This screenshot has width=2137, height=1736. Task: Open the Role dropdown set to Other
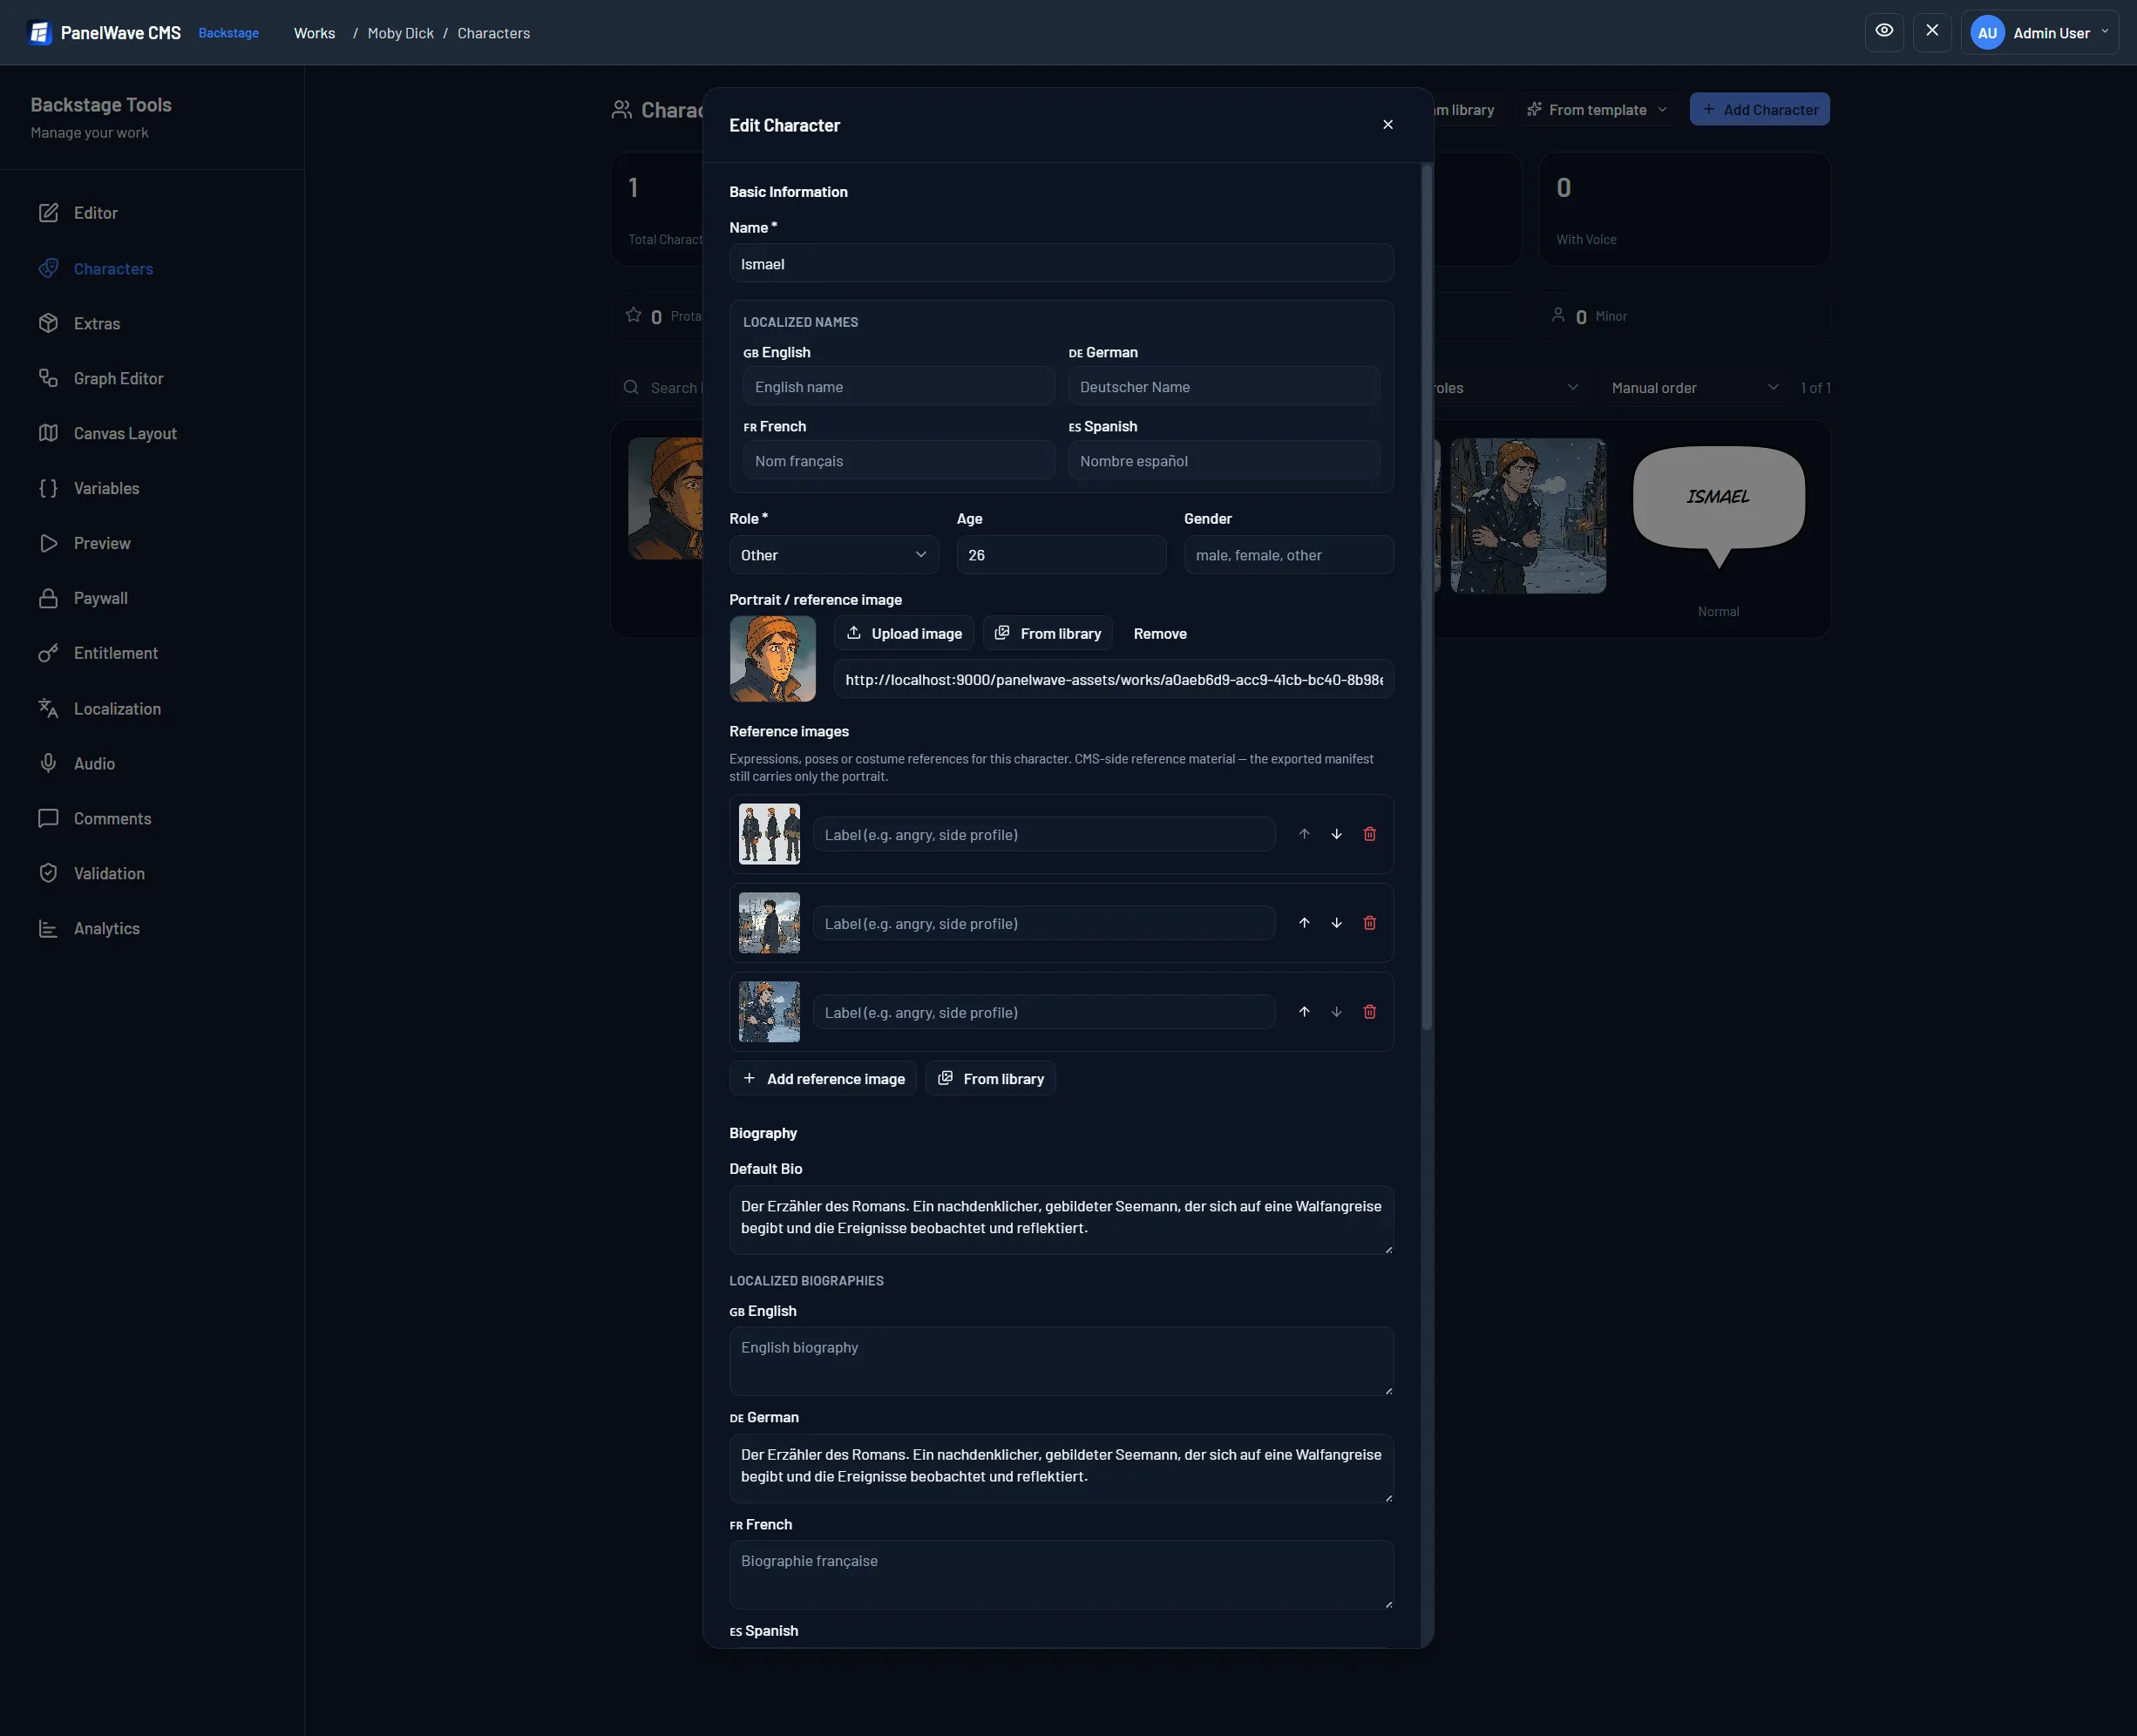pyautogui.click(x=834, y=555)
